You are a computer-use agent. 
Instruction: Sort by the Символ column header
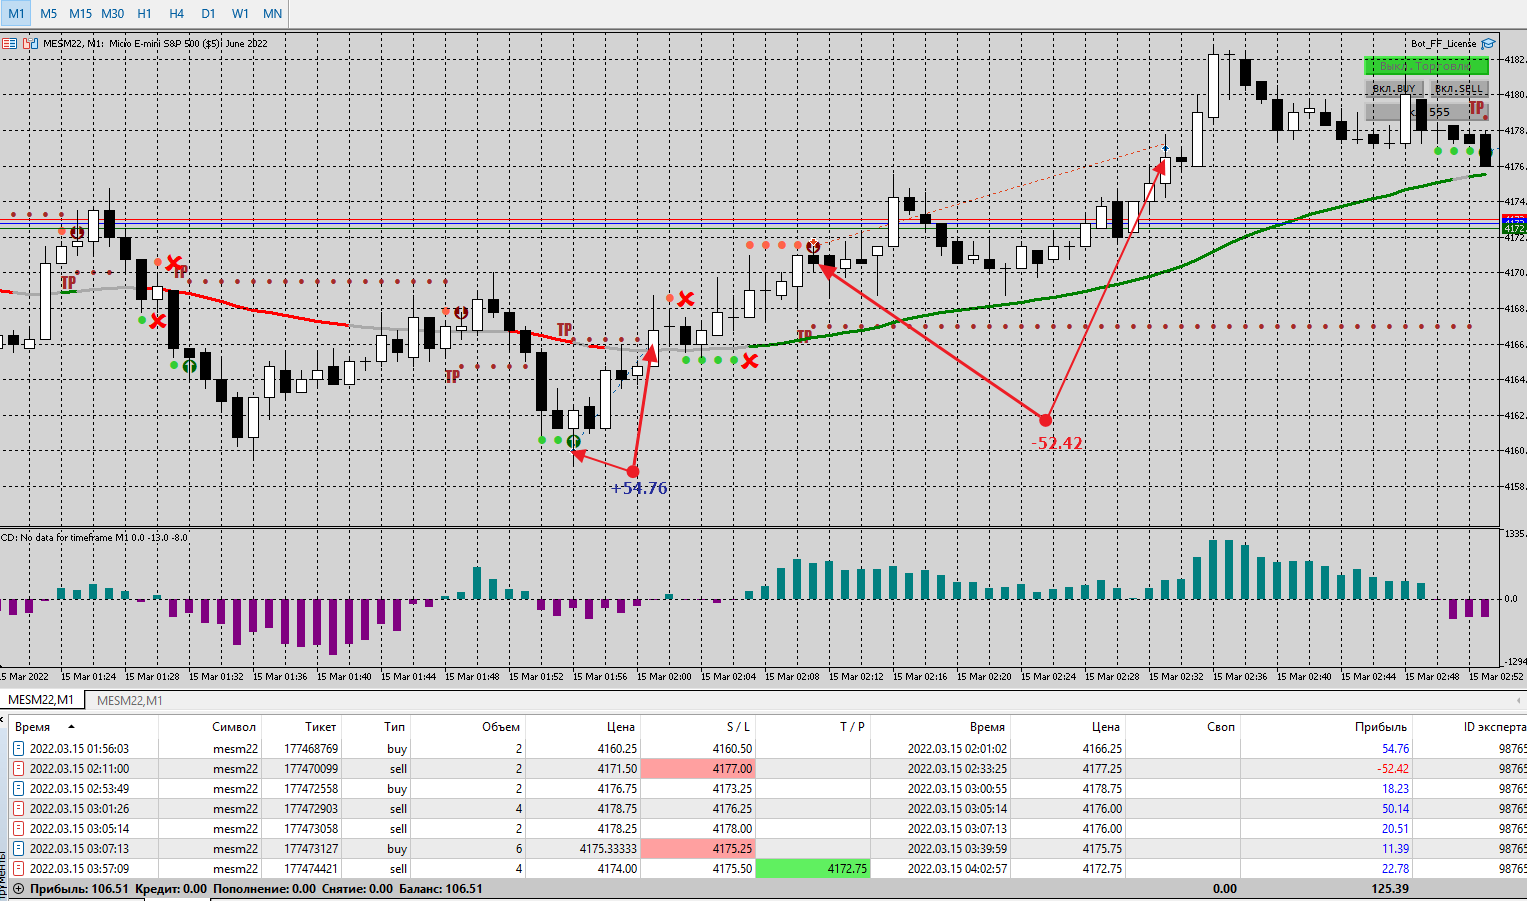234,727
